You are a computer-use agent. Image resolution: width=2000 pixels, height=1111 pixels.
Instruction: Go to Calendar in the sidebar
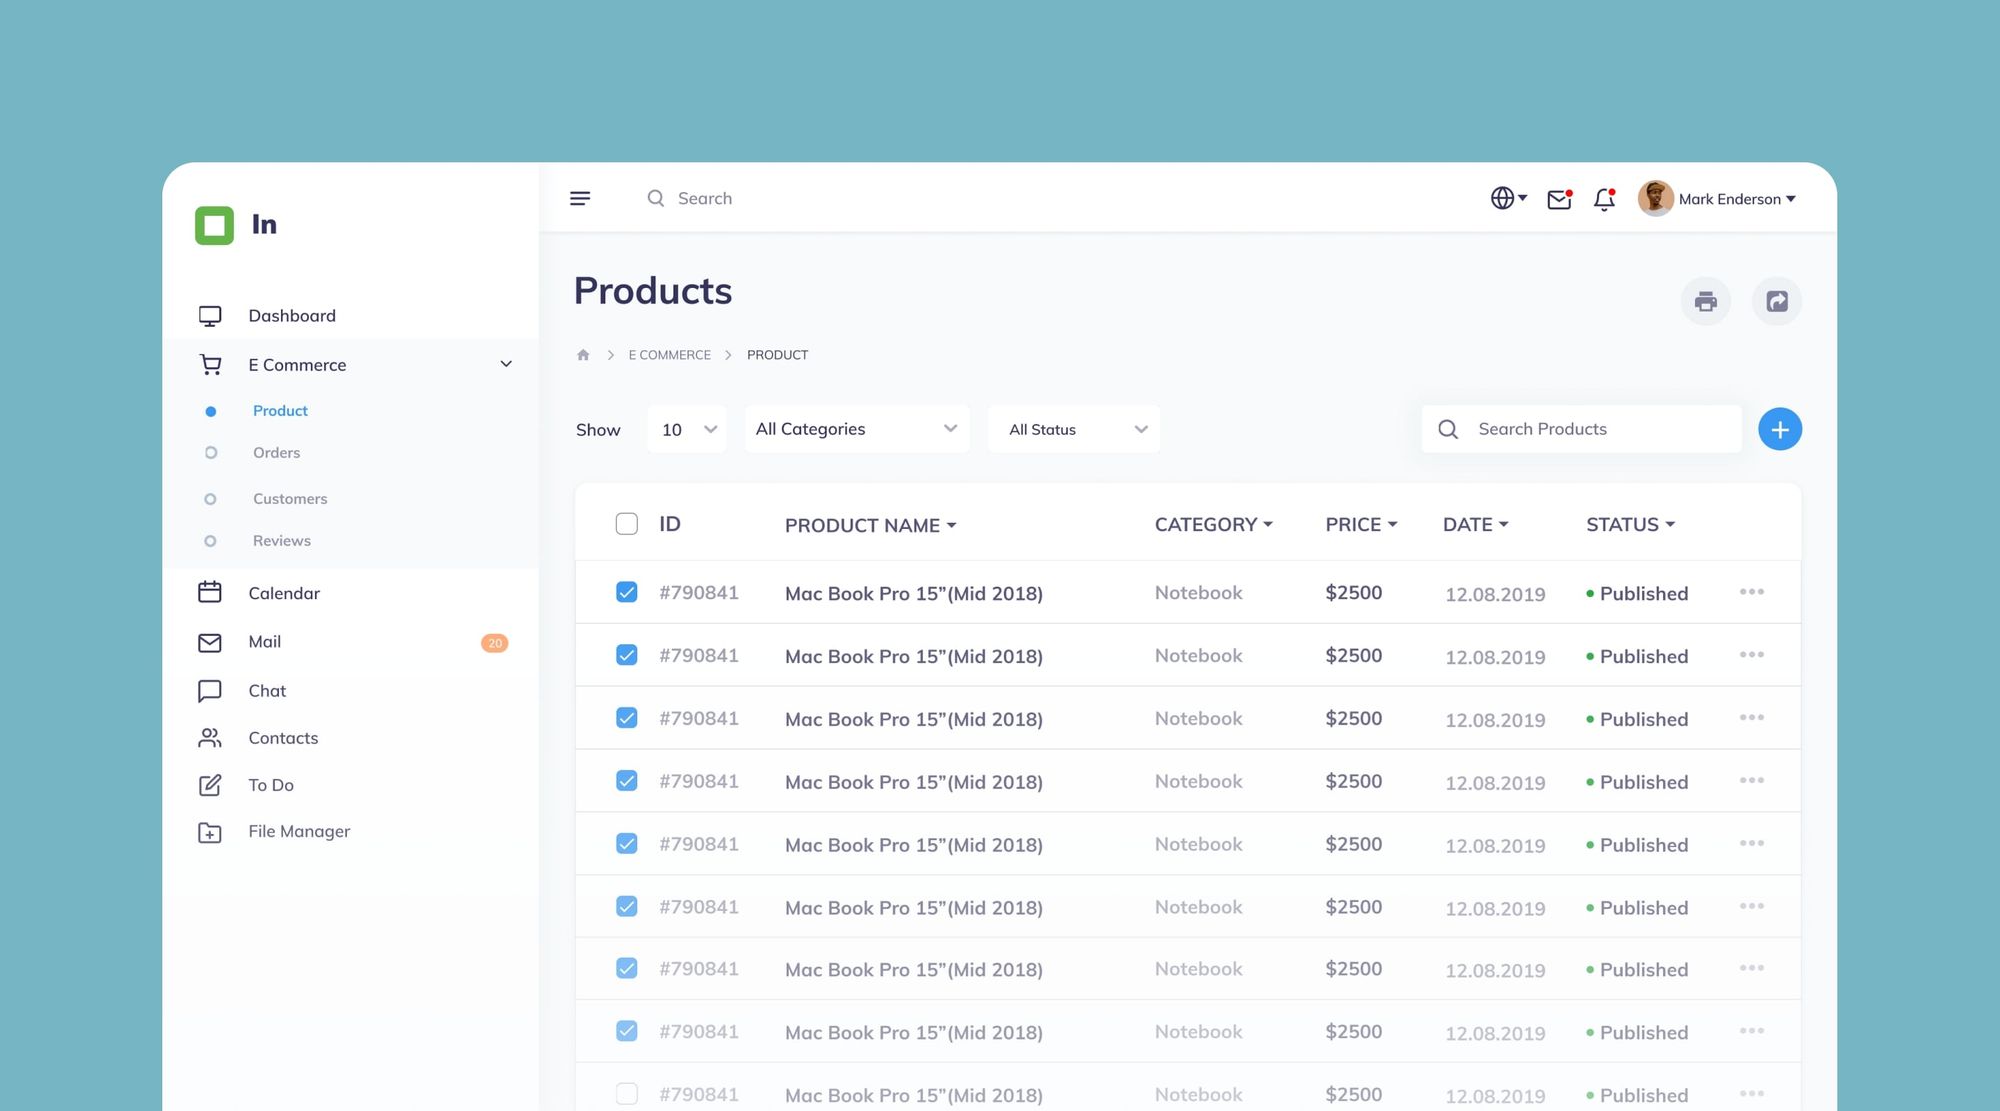[284, 593]
